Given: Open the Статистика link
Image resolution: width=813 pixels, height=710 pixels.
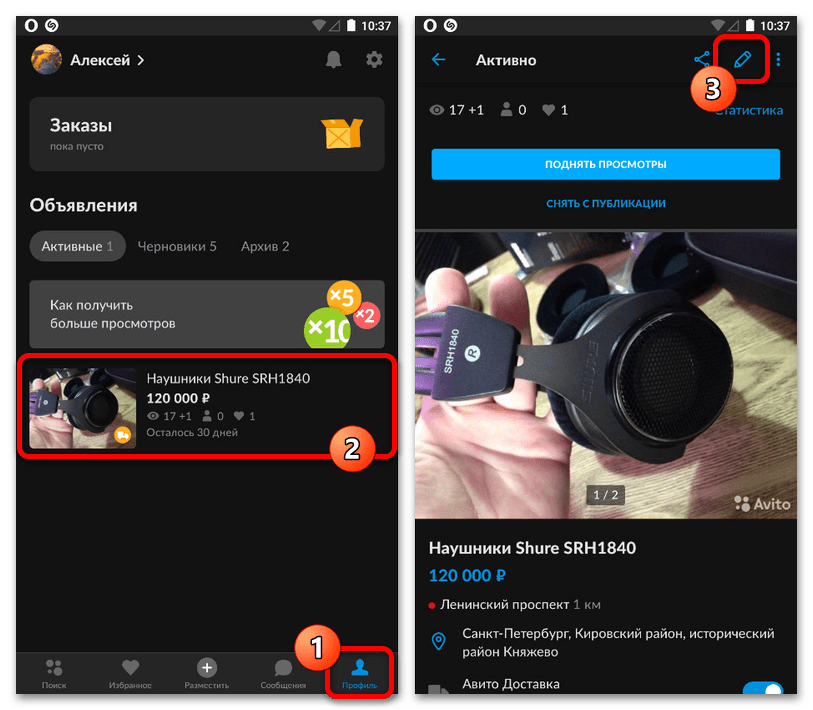Looking at the screenshot, I should pos(749,110).
